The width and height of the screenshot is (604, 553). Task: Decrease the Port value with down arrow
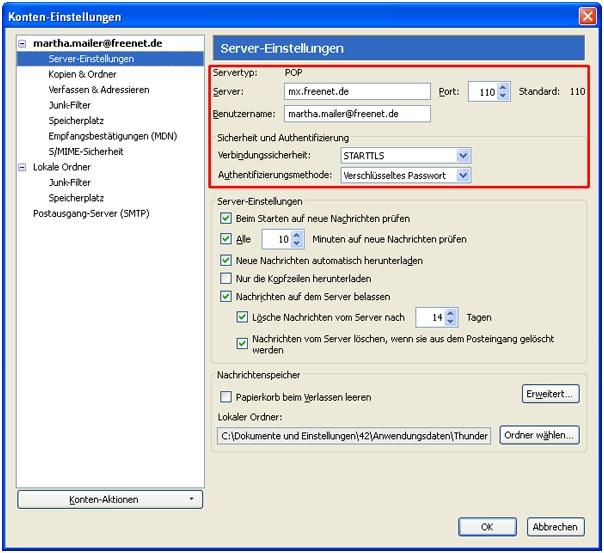click(503, 96)
